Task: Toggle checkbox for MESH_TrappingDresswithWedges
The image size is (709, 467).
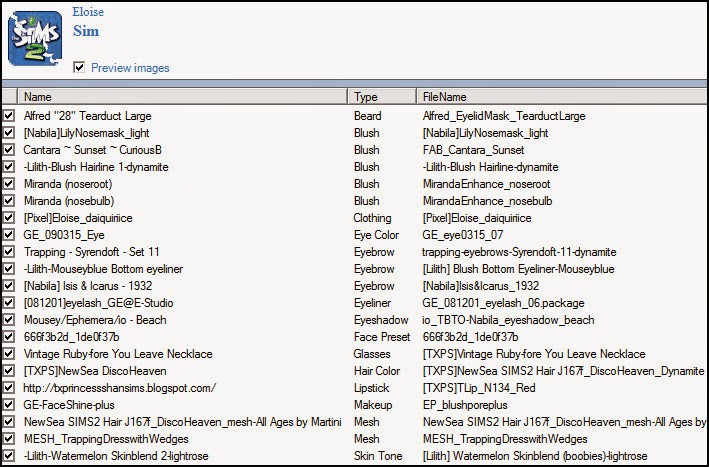Action: tap(9, 439)
